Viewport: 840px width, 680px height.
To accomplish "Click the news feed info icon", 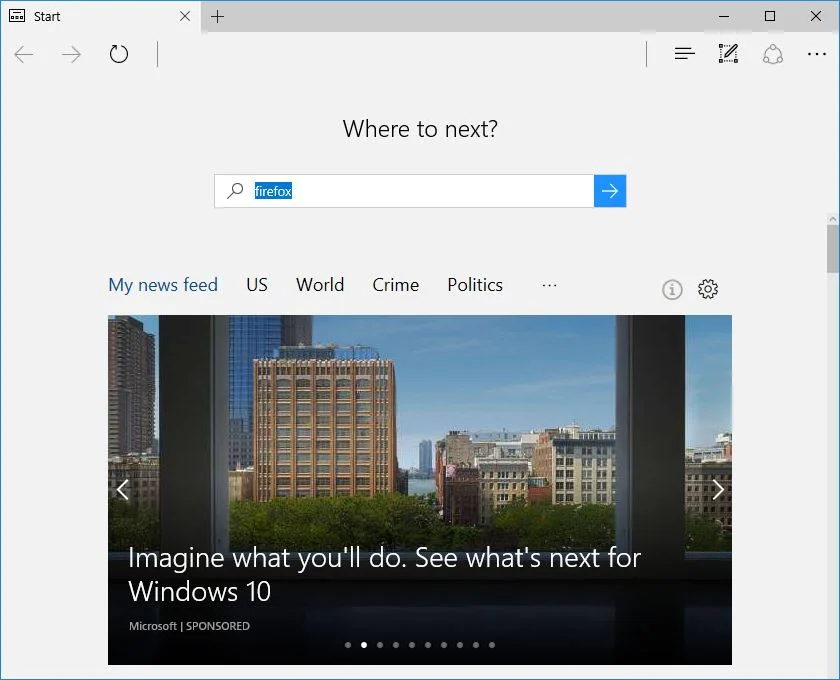I will (672, 289).
